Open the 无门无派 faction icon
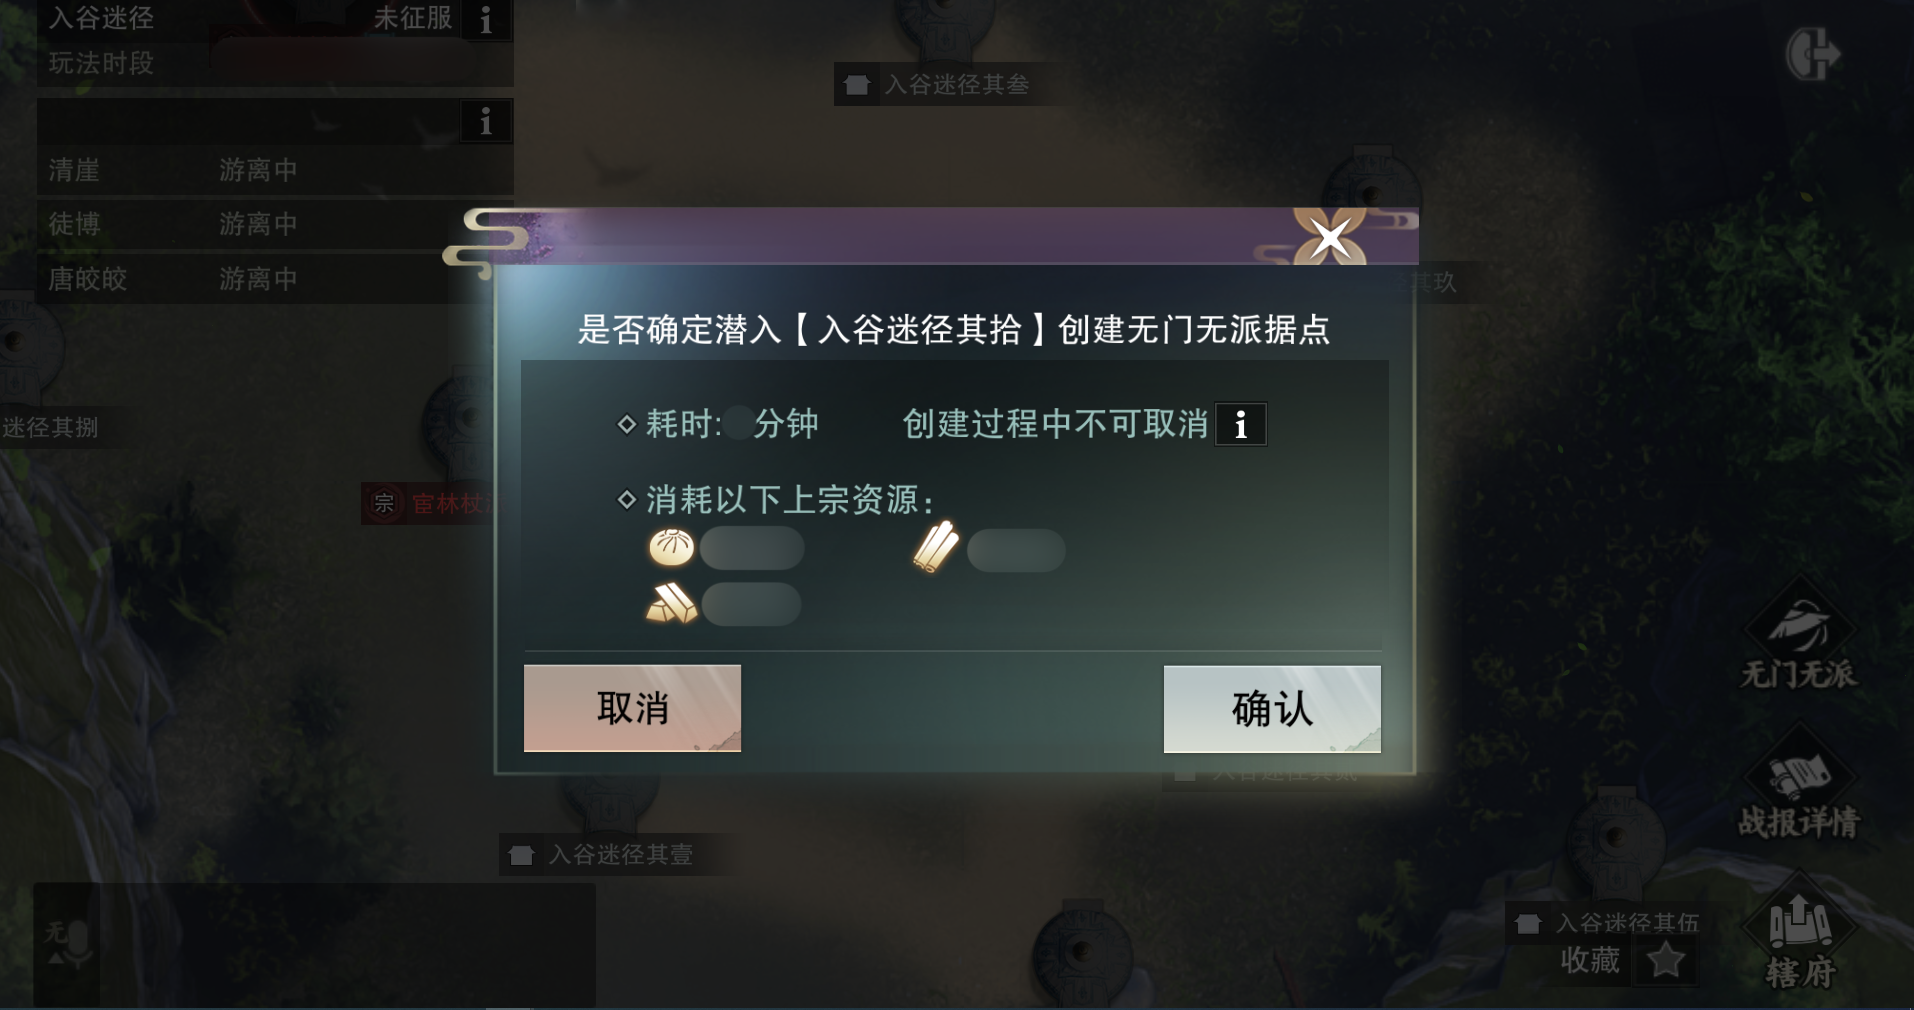The image size is (1914, 1010). click(x=1799, y=640)
